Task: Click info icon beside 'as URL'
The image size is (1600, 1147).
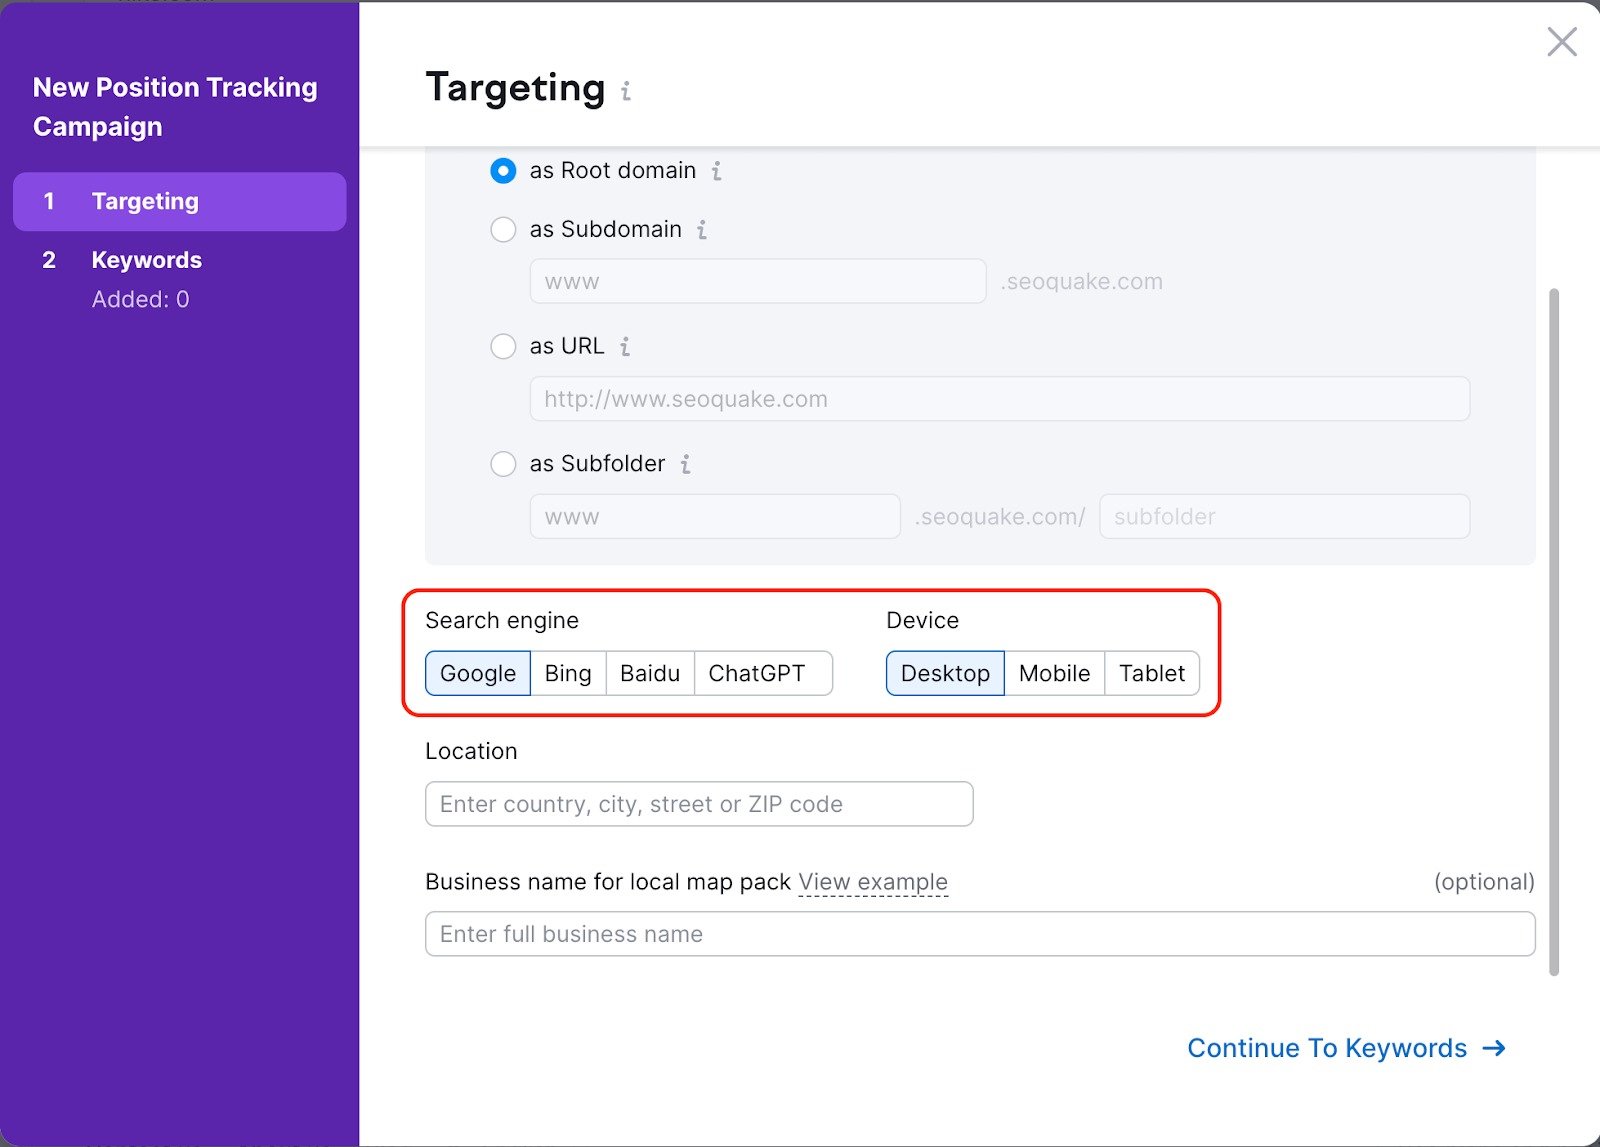Action: coord(625,347)
